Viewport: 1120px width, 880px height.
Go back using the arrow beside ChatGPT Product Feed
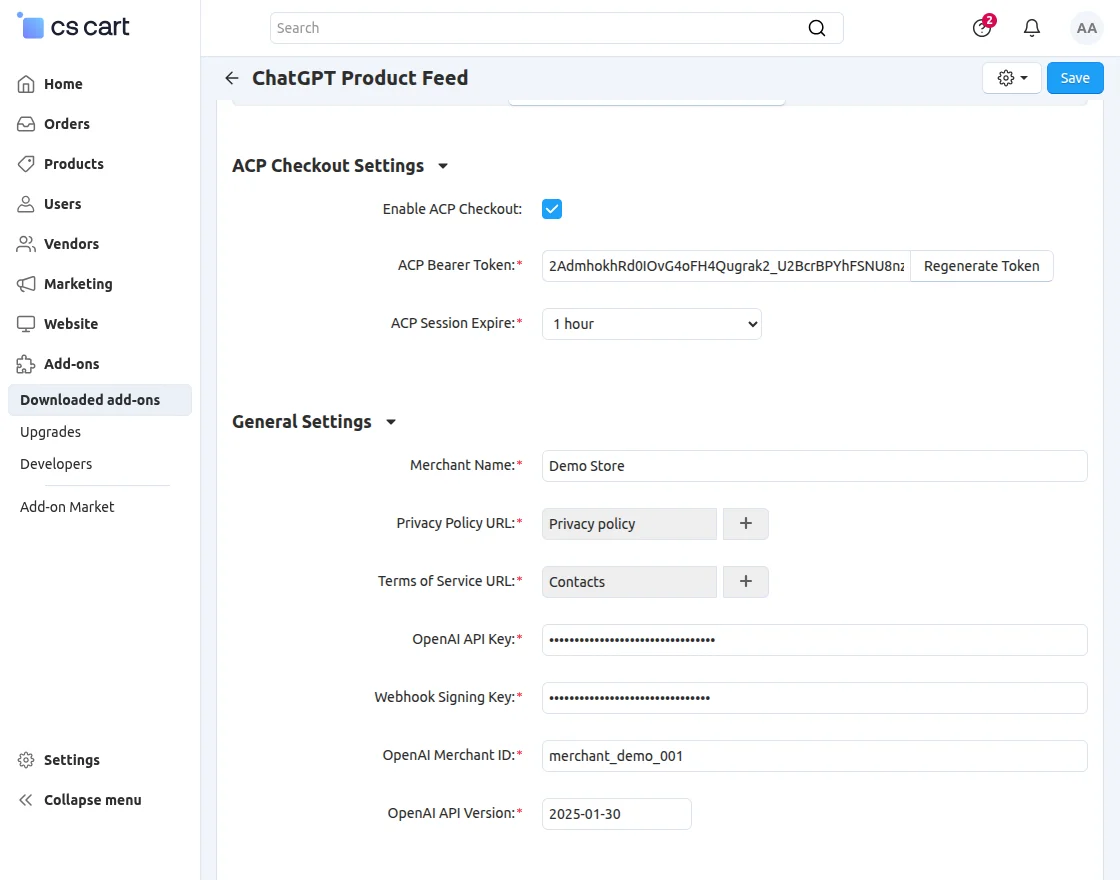[x=231, y=78]
